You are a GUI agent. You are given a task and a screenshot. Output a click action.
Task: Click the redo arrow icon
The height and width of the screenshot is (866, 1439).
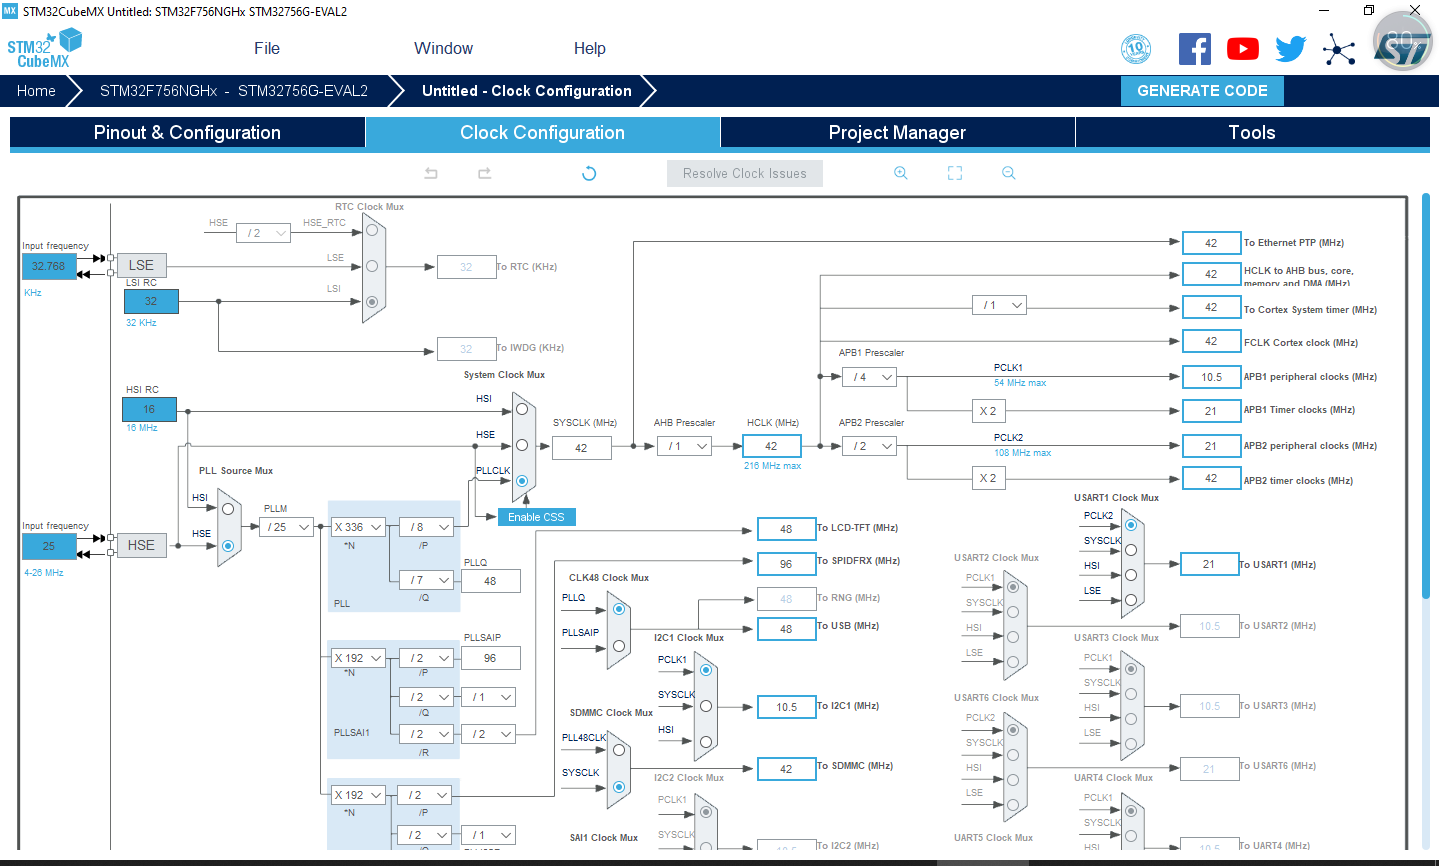pyautogui.click(x=485, y=173)
